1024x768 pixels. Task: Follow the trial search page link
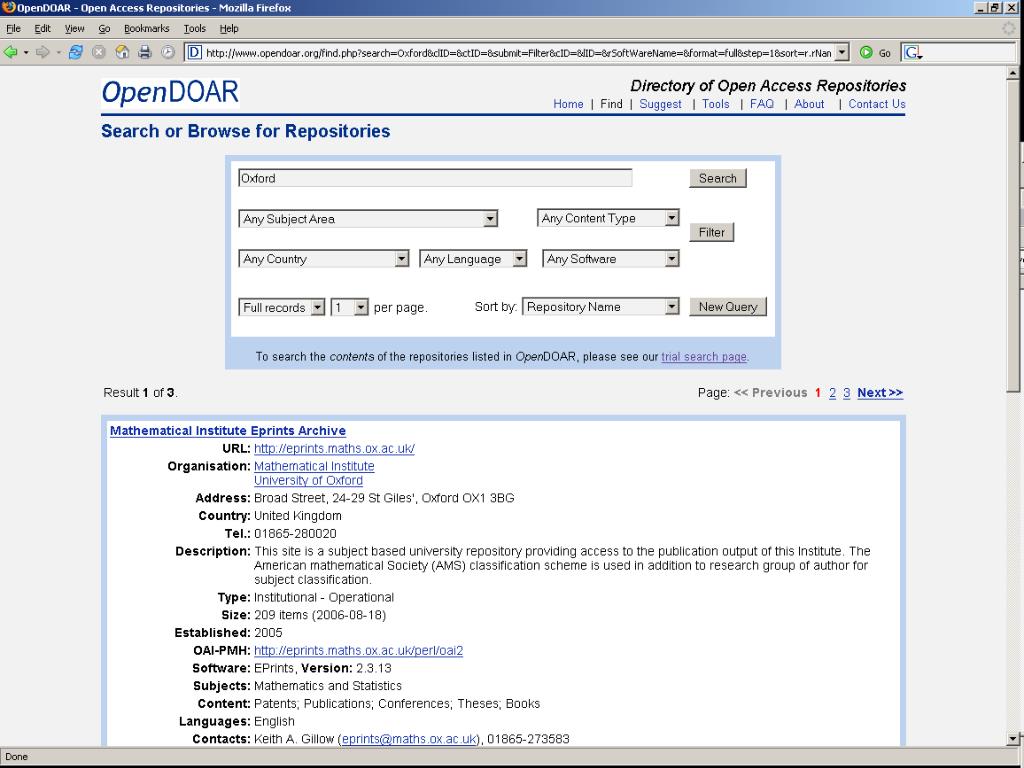(x=704, y=357)
